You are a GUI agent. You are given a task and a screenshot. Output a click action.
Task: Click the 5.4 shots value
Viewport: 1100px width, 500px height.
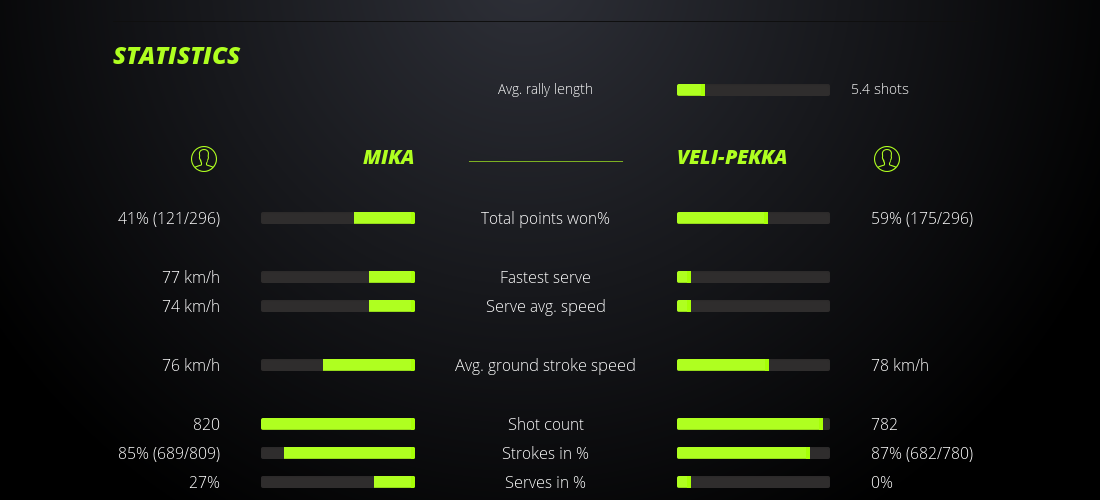880,89
